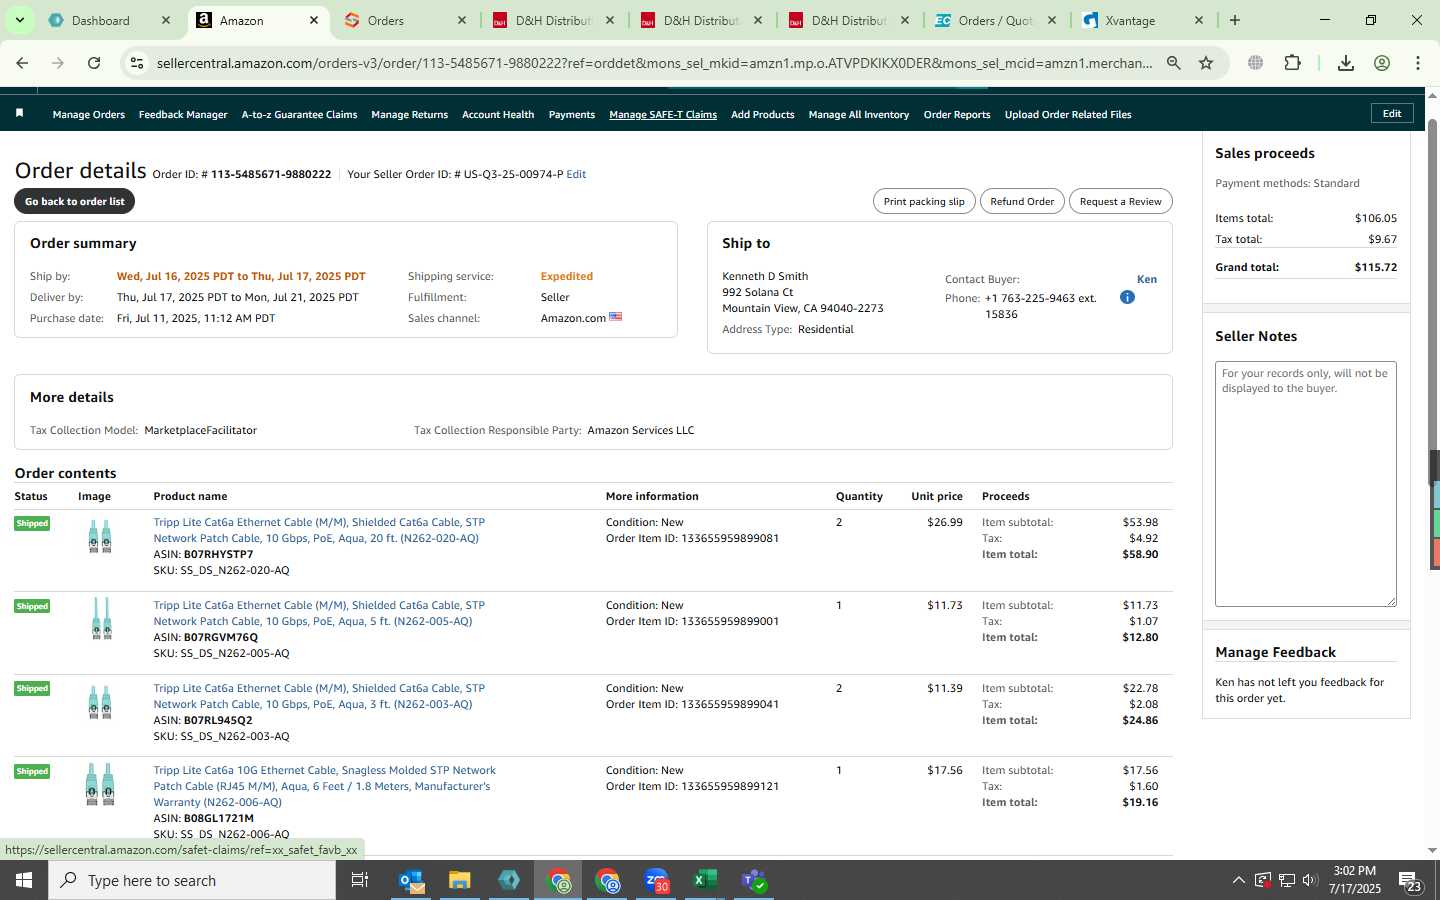Open the Windows notification center
Screen dimensions: 1440x900
pyautogui.click(x=1410, y=881)
